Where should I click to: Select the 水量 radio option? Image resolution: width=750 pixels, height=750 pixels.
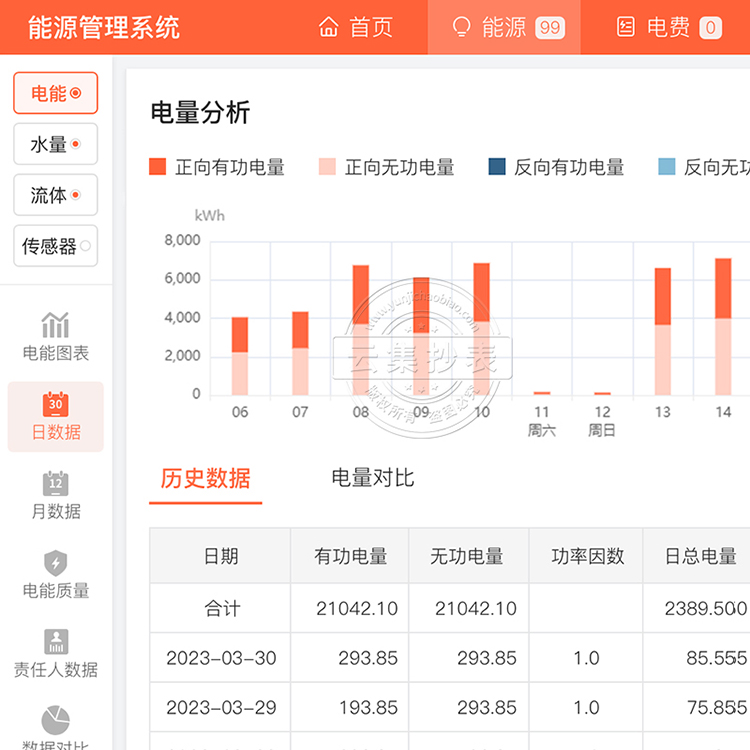coord(56,144)
